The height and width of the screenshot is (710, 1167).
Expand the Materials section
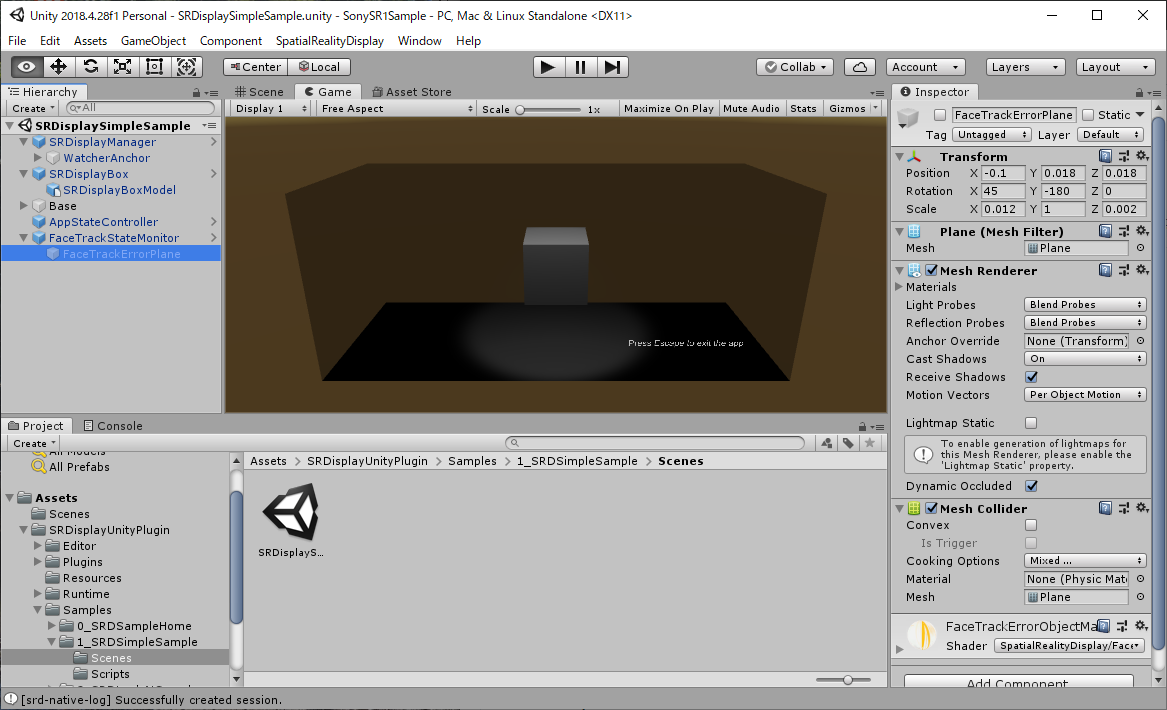[x=898, y=287]
